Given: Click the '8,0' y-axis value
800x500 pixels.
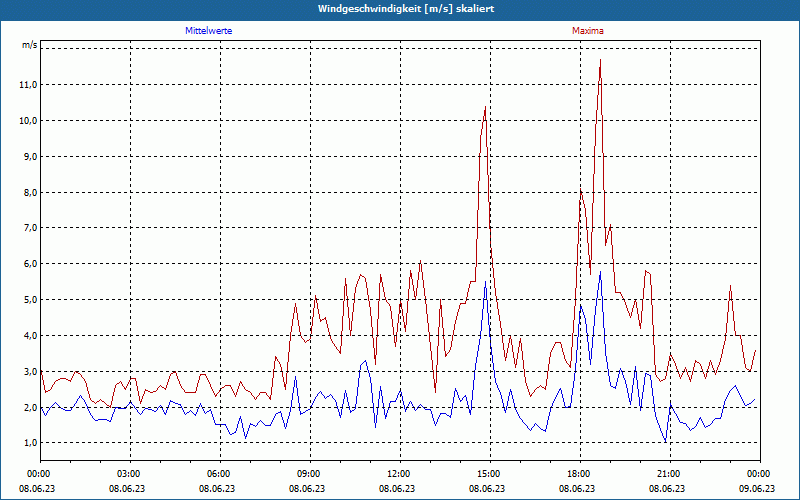Looking at the screenshot, I should tap(31, 193).
